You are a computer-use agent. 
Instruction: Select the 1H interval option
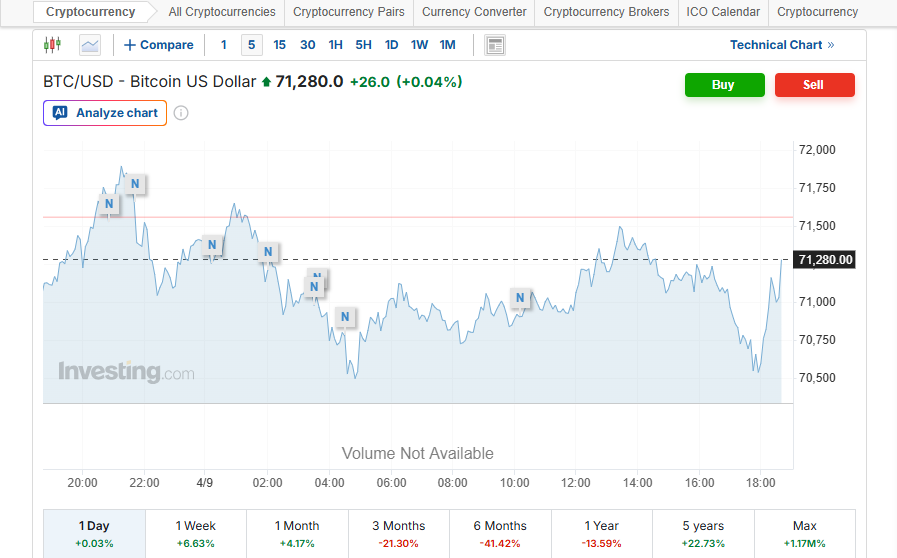tap(335, 45)
